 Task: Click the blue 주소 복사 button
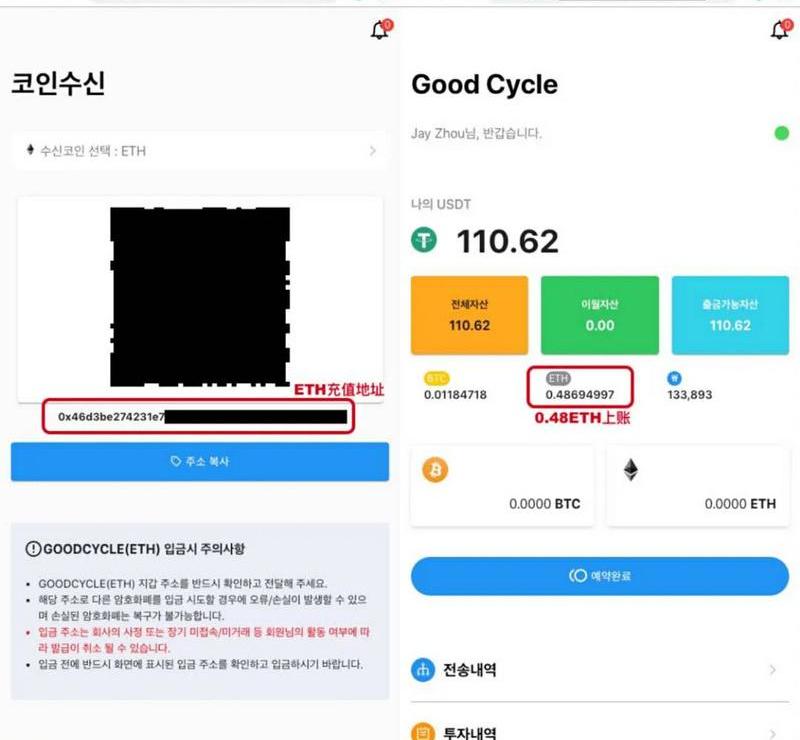pyautogui.click(x=200, y=461)
